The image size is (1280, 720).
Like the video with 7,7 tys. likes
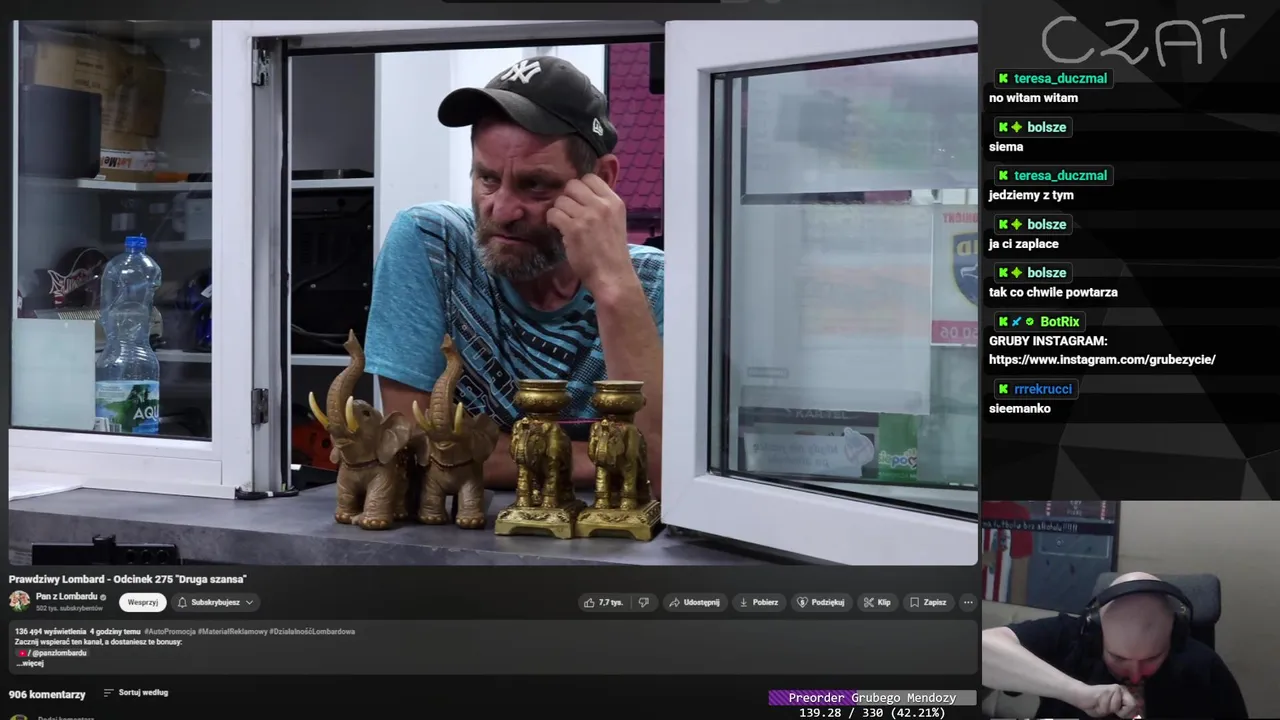[x=603, y=602]
